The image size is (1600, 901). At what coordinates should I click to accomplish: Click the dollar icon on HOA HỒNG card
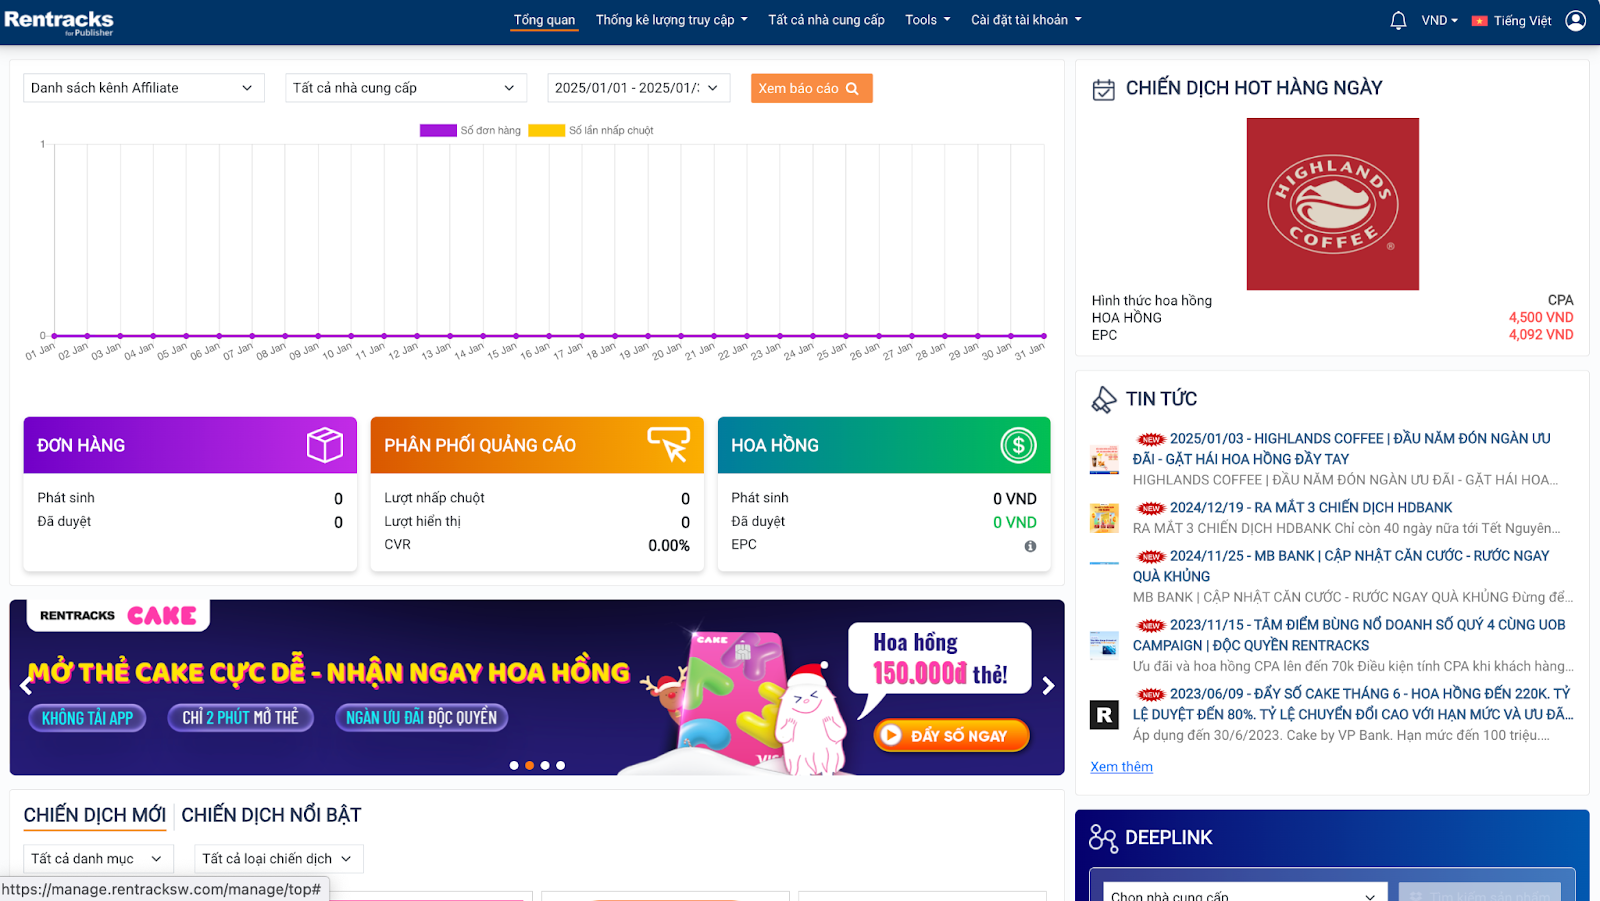click(1018, 445)
